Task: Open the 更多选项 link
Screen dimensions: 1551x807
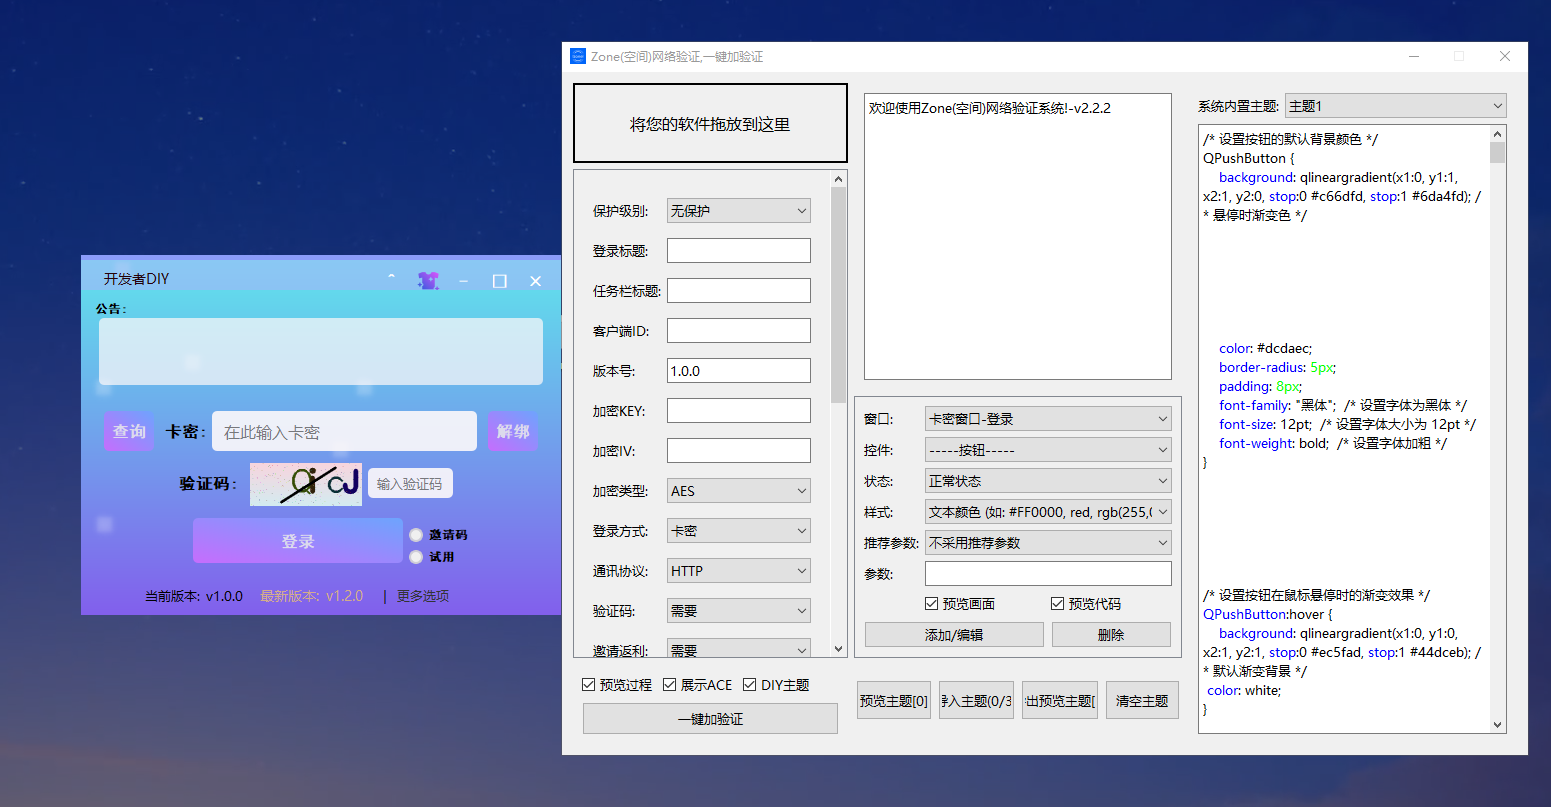Action: coord(423,596)
